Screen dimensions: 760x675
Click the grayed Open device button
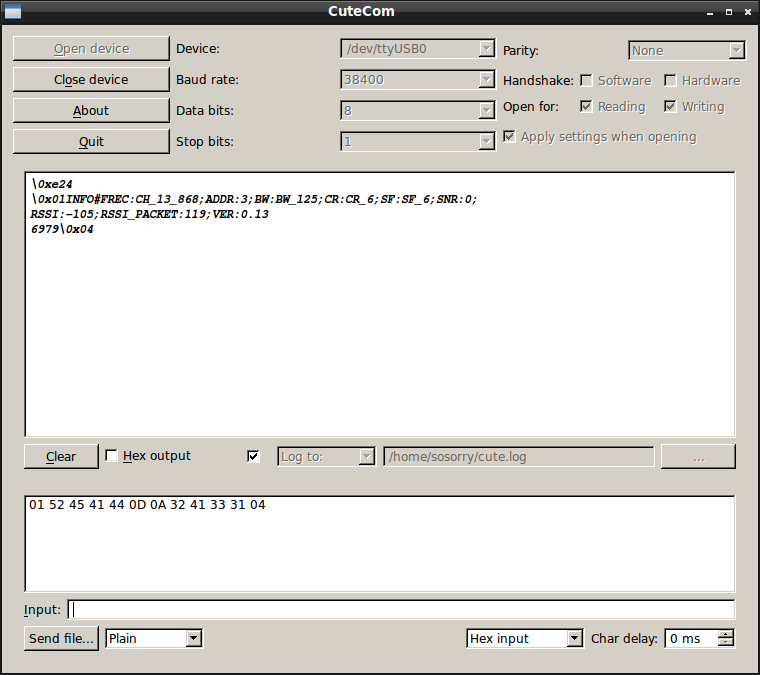tap(91, 48)
